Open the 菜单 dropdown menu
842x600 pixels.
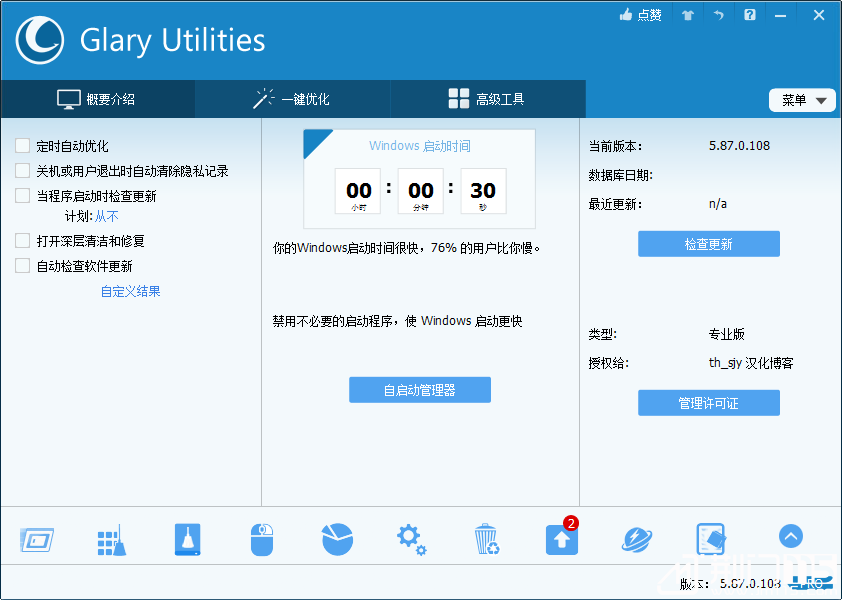(x=802, y=100)
